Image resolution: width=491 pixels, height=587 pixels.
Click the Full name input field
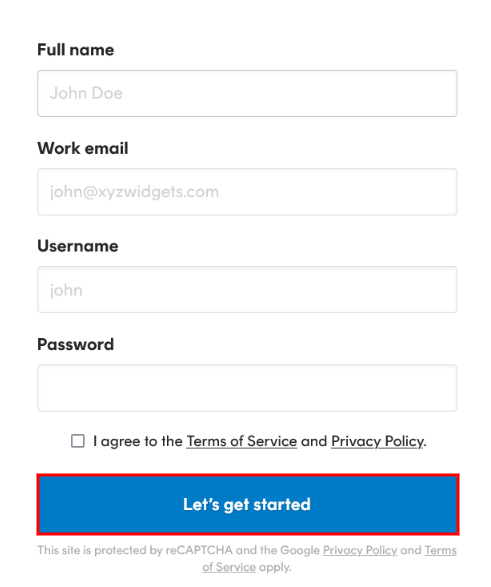[x=247, y=93]
